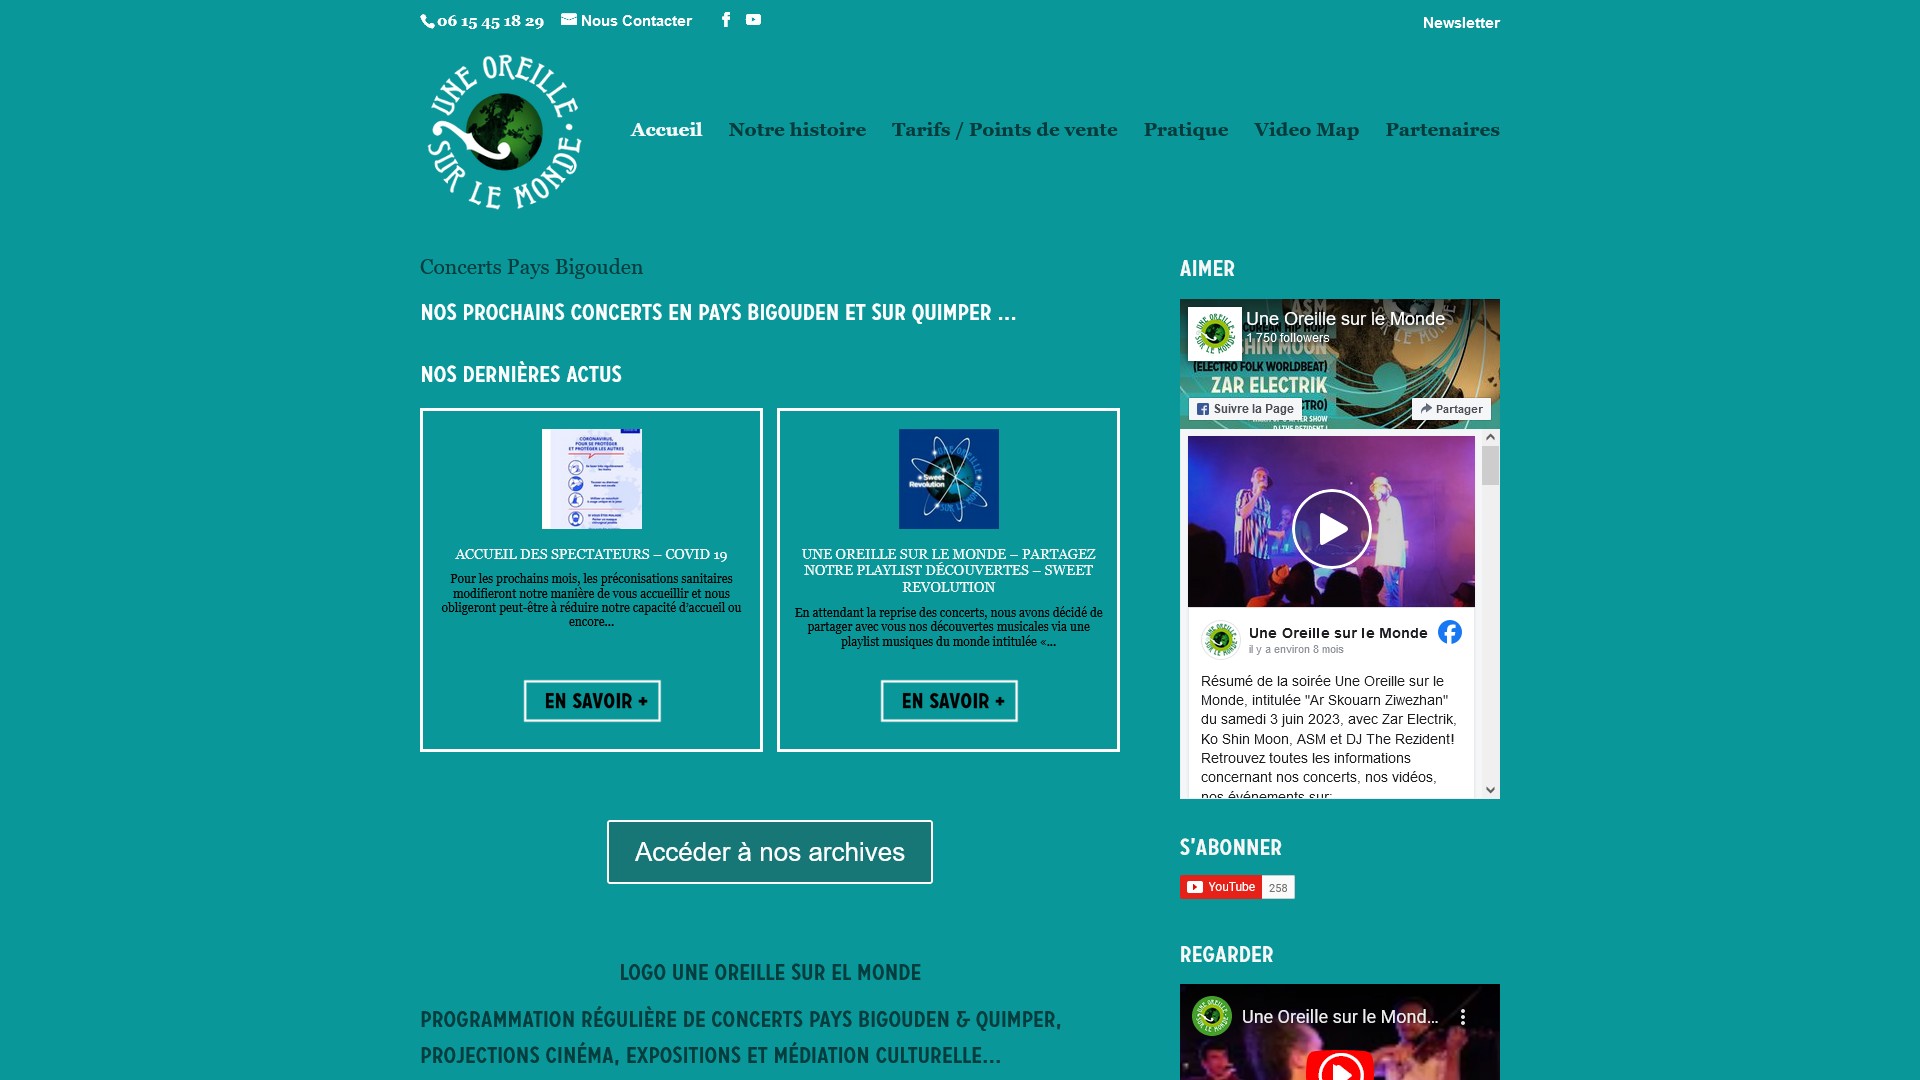Click the email/contact icon next to Nous Contacter
This screenshot has height=1080, width=1920.
(570, 20)
